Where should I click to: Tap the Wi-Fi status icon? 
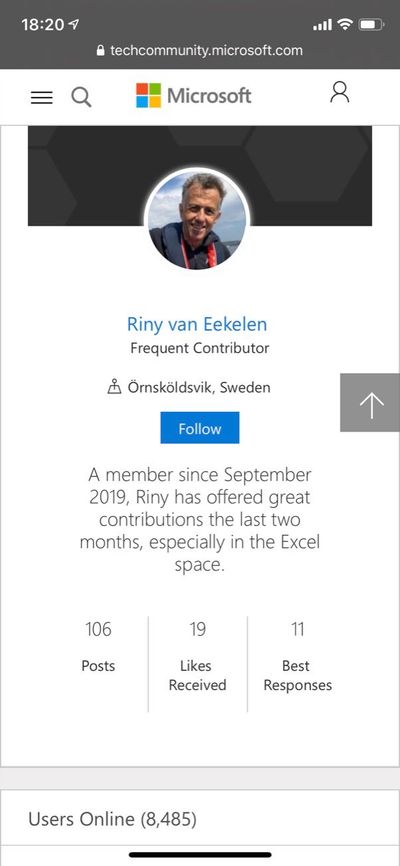(x=345, y=24)
